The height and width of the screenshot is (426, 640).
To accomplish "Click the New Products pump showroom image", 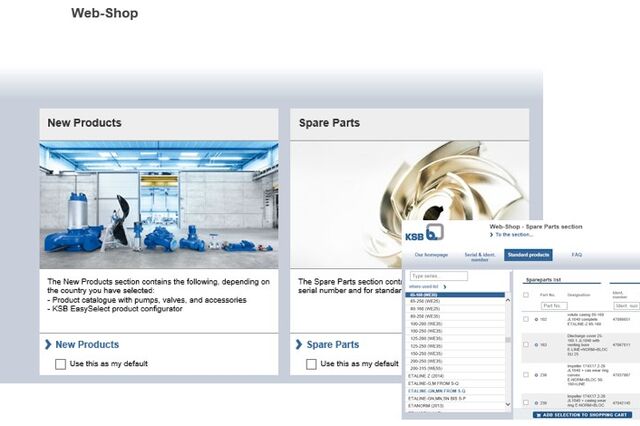I will point(159,204).
